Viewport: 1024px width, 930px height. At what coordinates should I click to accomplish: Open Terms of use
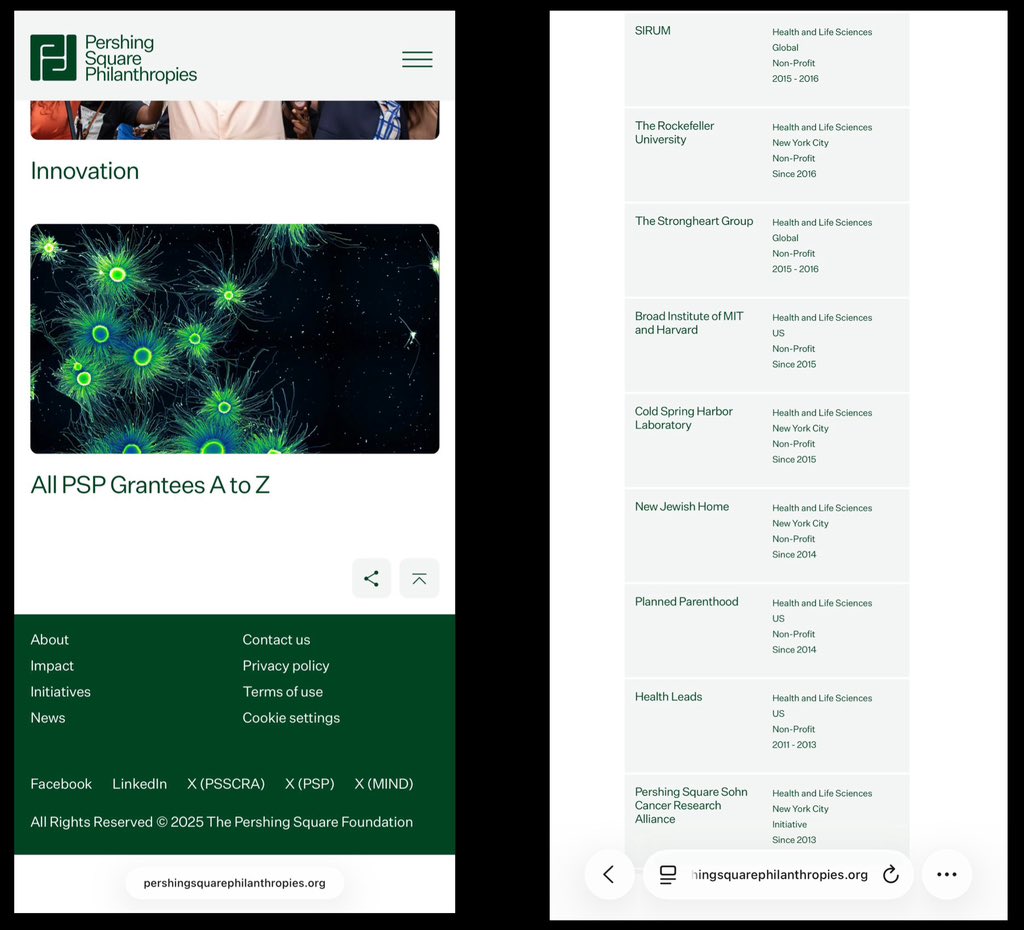click(283, 692)
